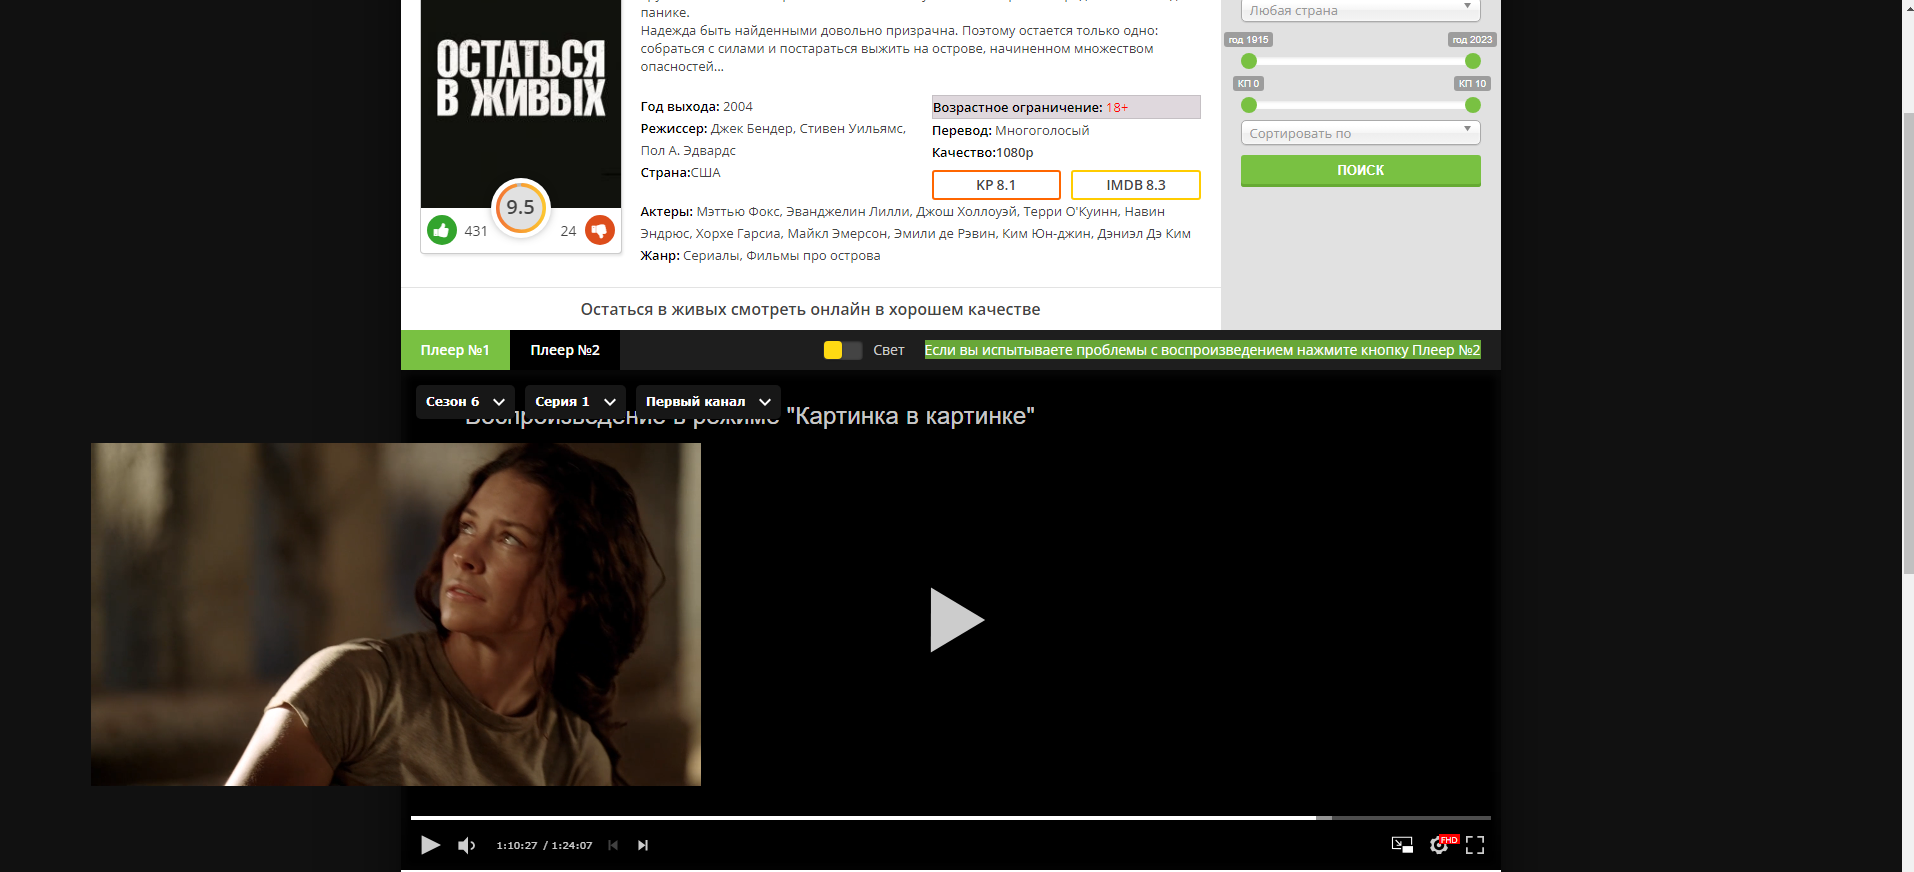
Task: Click the red thumbs-down dislike icon
Action: 600,230
